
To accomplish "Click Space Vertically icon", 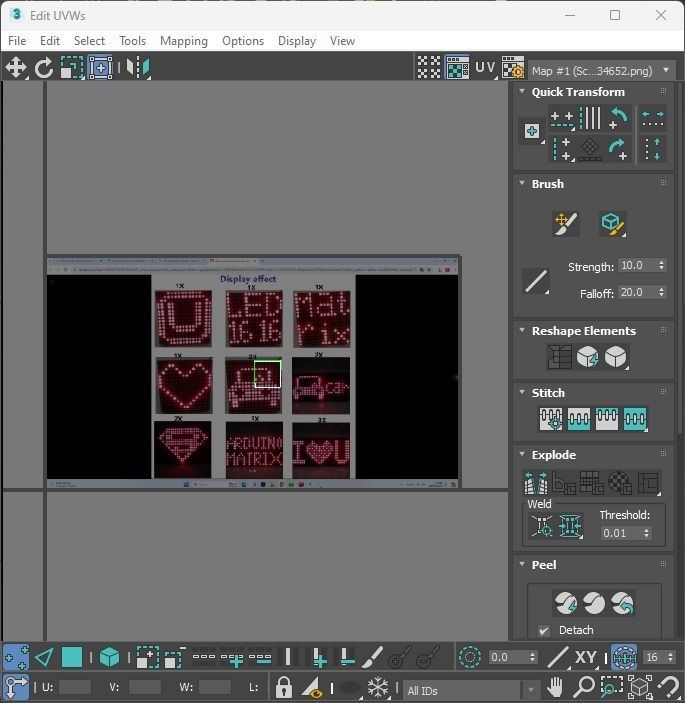I will pos(653,149).
